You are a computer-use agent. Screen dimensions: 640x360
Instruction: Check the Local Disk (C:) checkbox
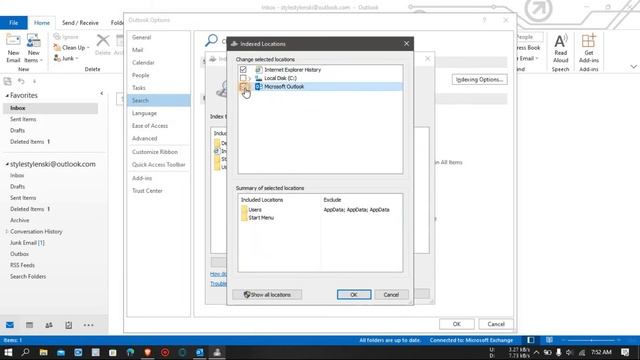point(243,78)
